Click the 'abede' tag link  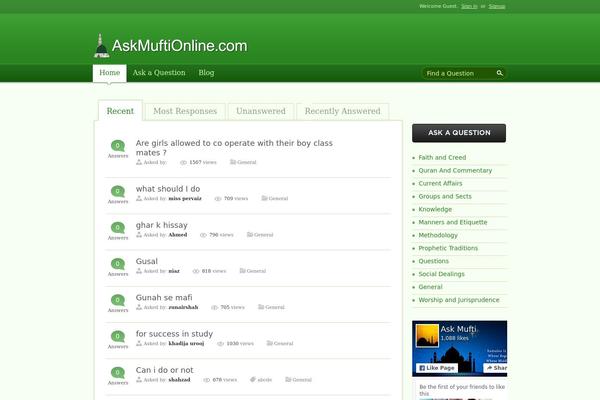(264, 380)
